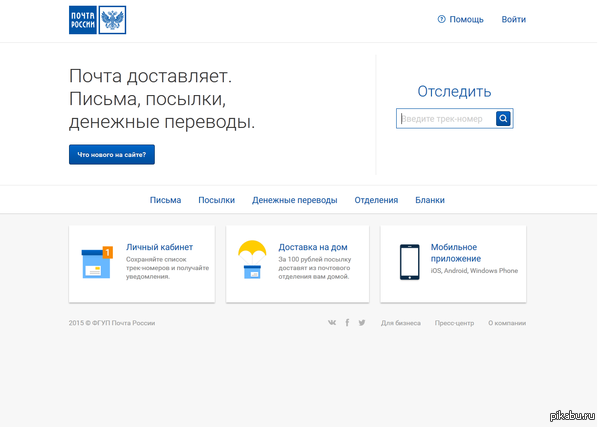Click the search magnifier button
Image resolution: width=600 pixels, height=427 pixels.
pyautogui.click(x=504, y=119)
